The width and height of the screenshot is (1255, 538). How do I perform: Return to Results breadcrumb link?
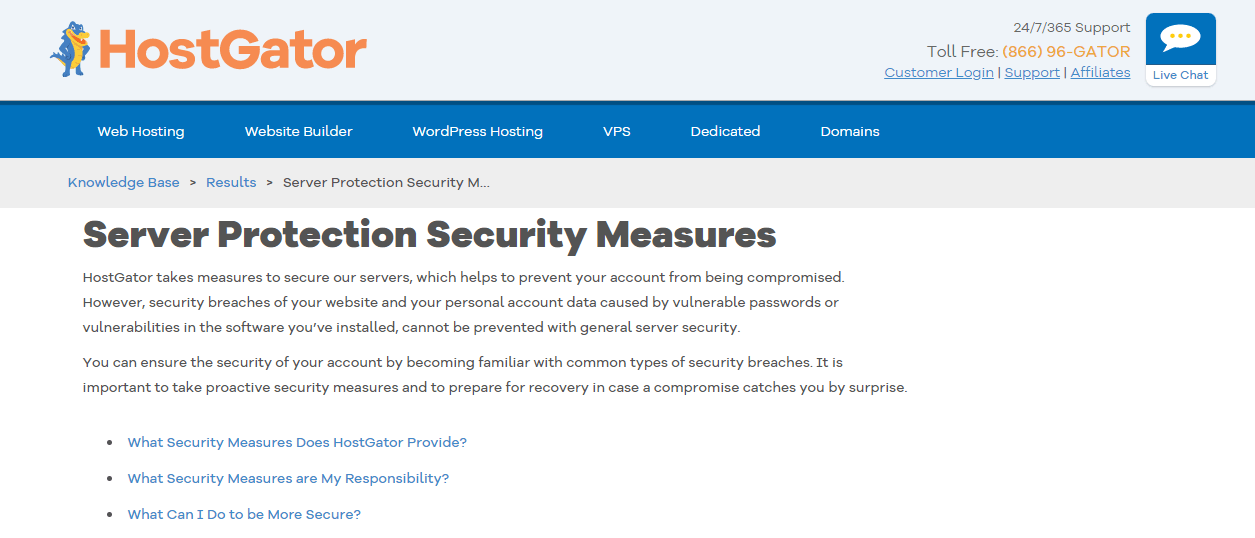click(x=231, y=182)
